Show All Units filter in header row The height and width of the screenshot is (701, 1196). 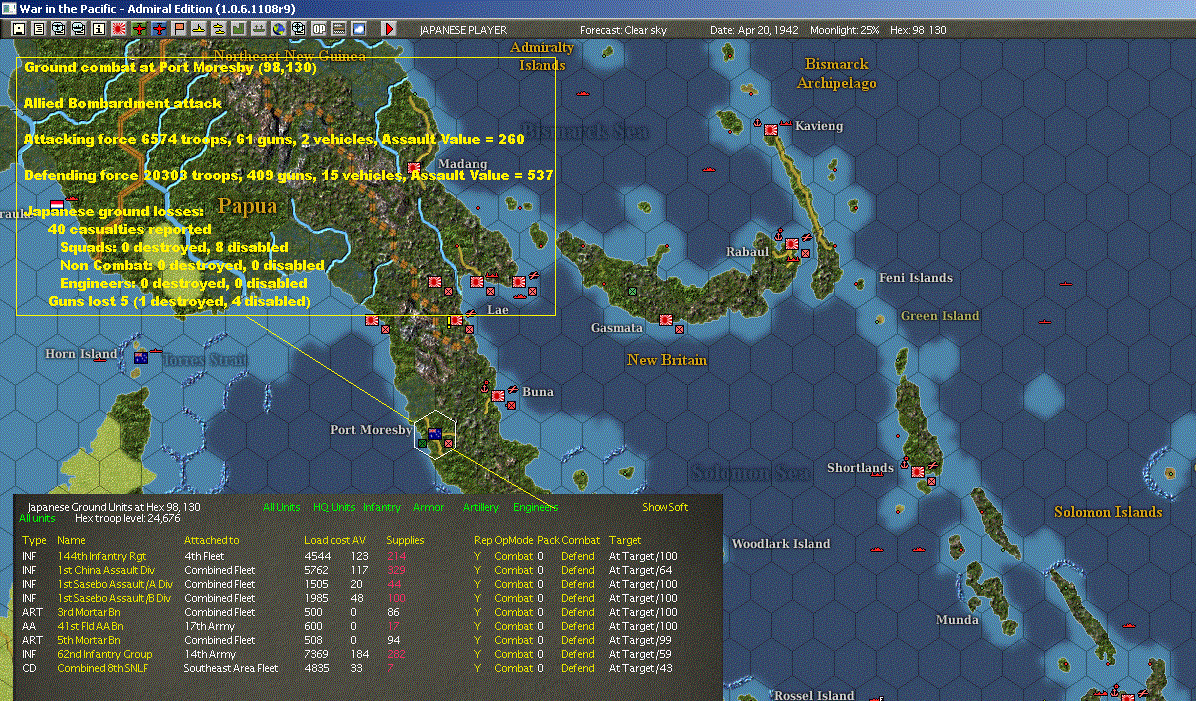(281, 506)
